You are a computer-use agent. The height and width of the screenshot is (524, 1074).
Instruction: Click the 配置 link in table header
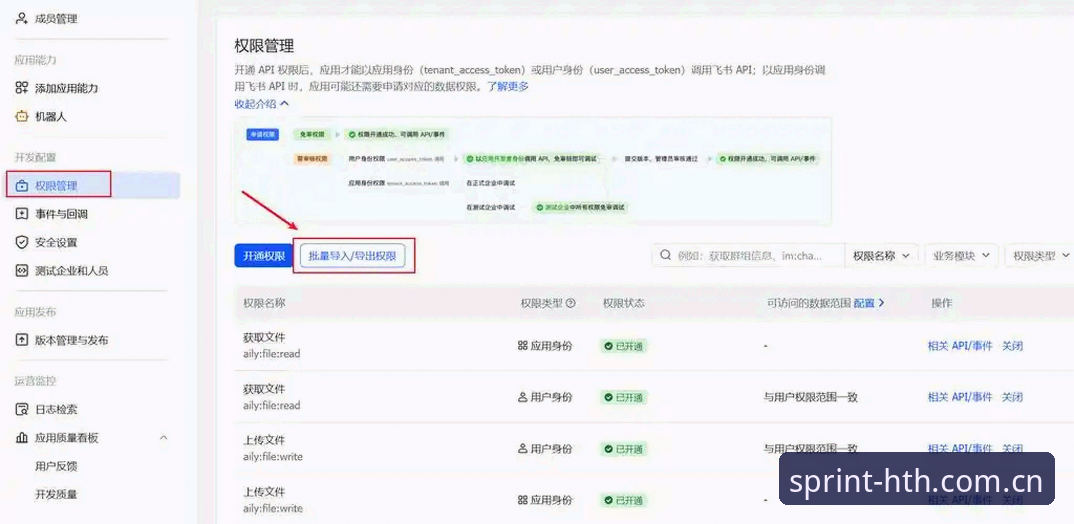tap(869, 303)
